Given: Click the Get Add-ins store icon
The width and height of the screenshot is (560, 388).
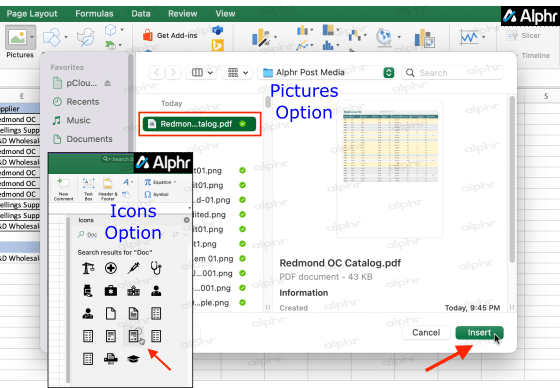Looking at the screenshot, I should click(x=148, y=35).
